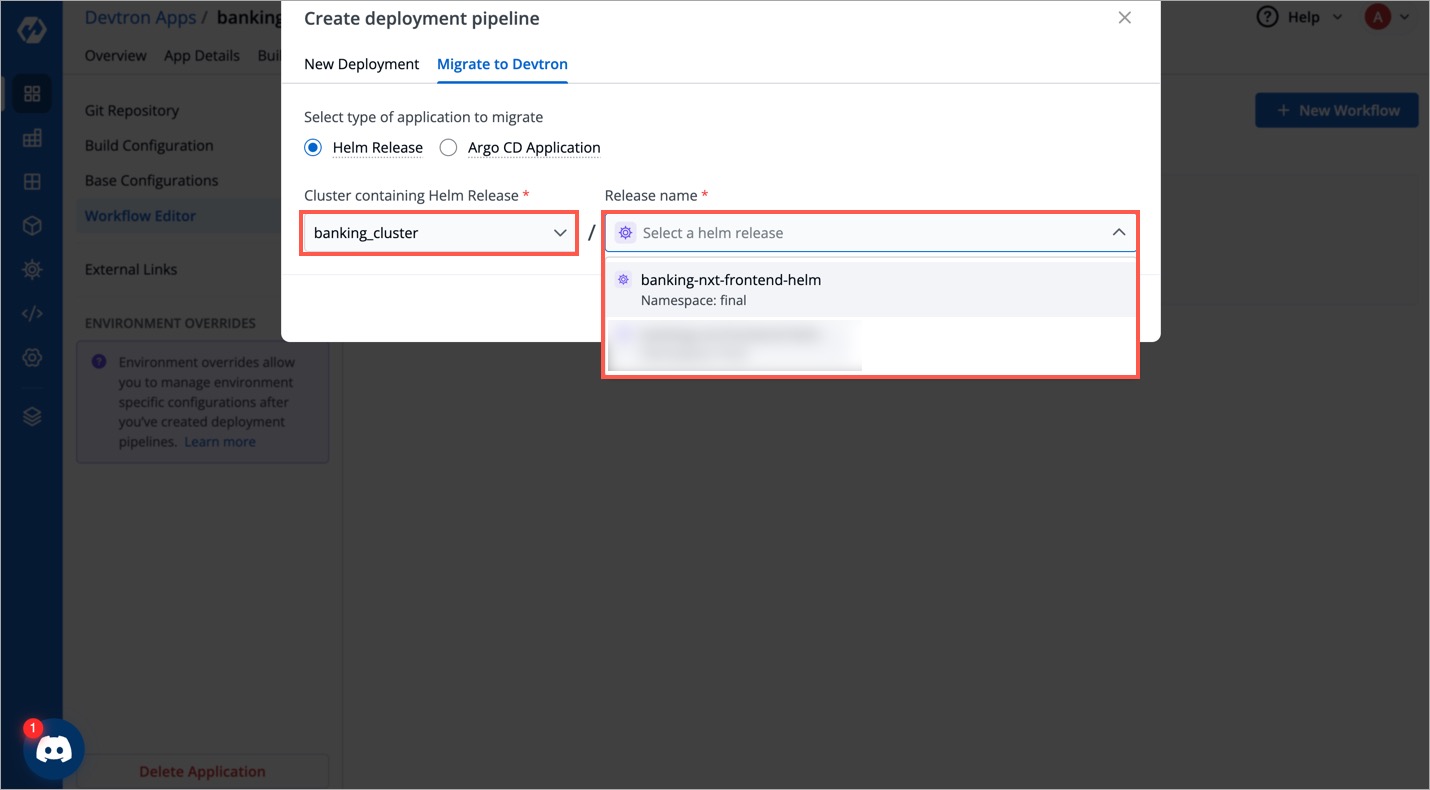The width and height of the screenshot is (1430, 790).
Task: Select the Helm Release radio button
Action: 312,147
